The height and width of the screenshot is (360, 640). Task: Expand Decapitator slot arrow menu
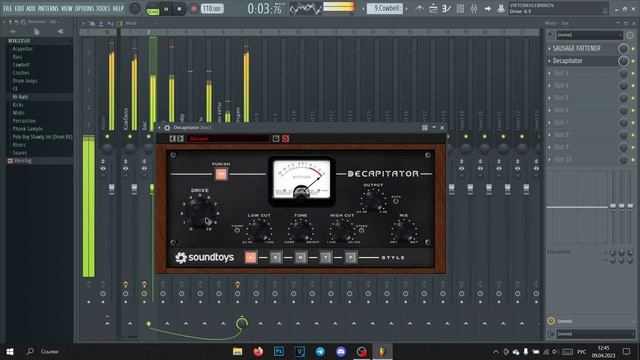click(549, 61)
